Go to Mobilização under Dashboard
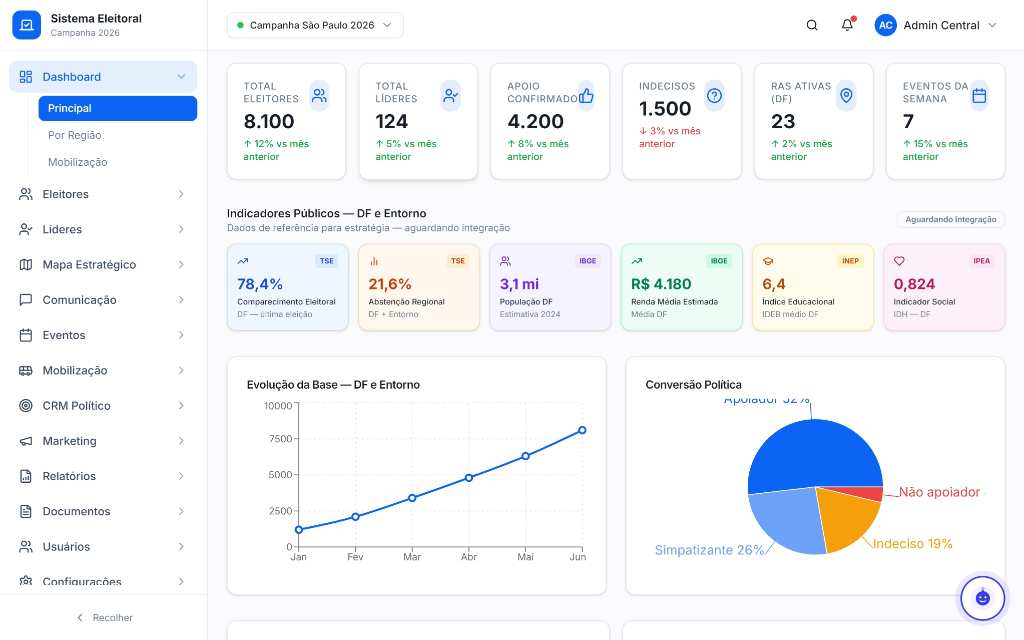 pos(78,162)
